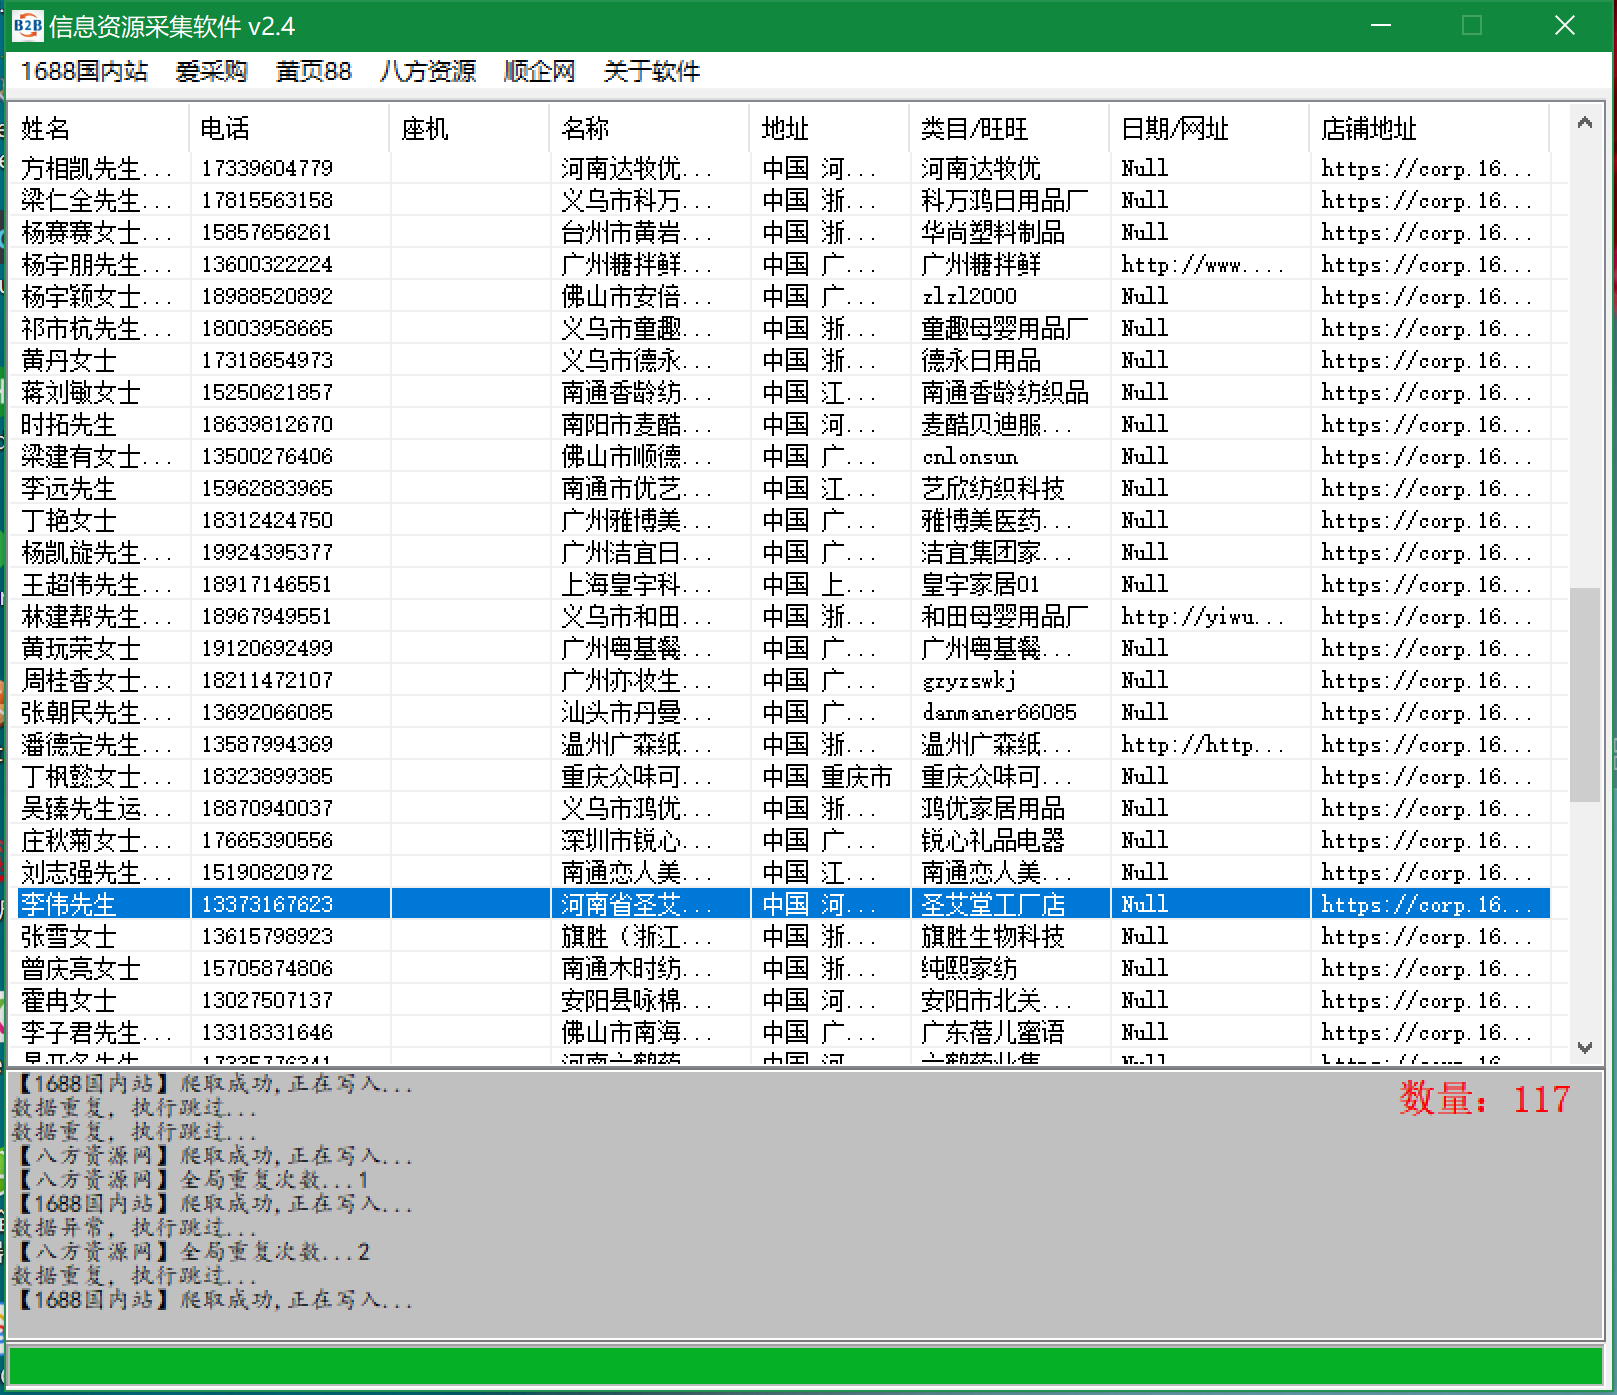Close the 信息资源采集软件 window
This screenshot has height=1395, width=1617.
point(1565,25)
